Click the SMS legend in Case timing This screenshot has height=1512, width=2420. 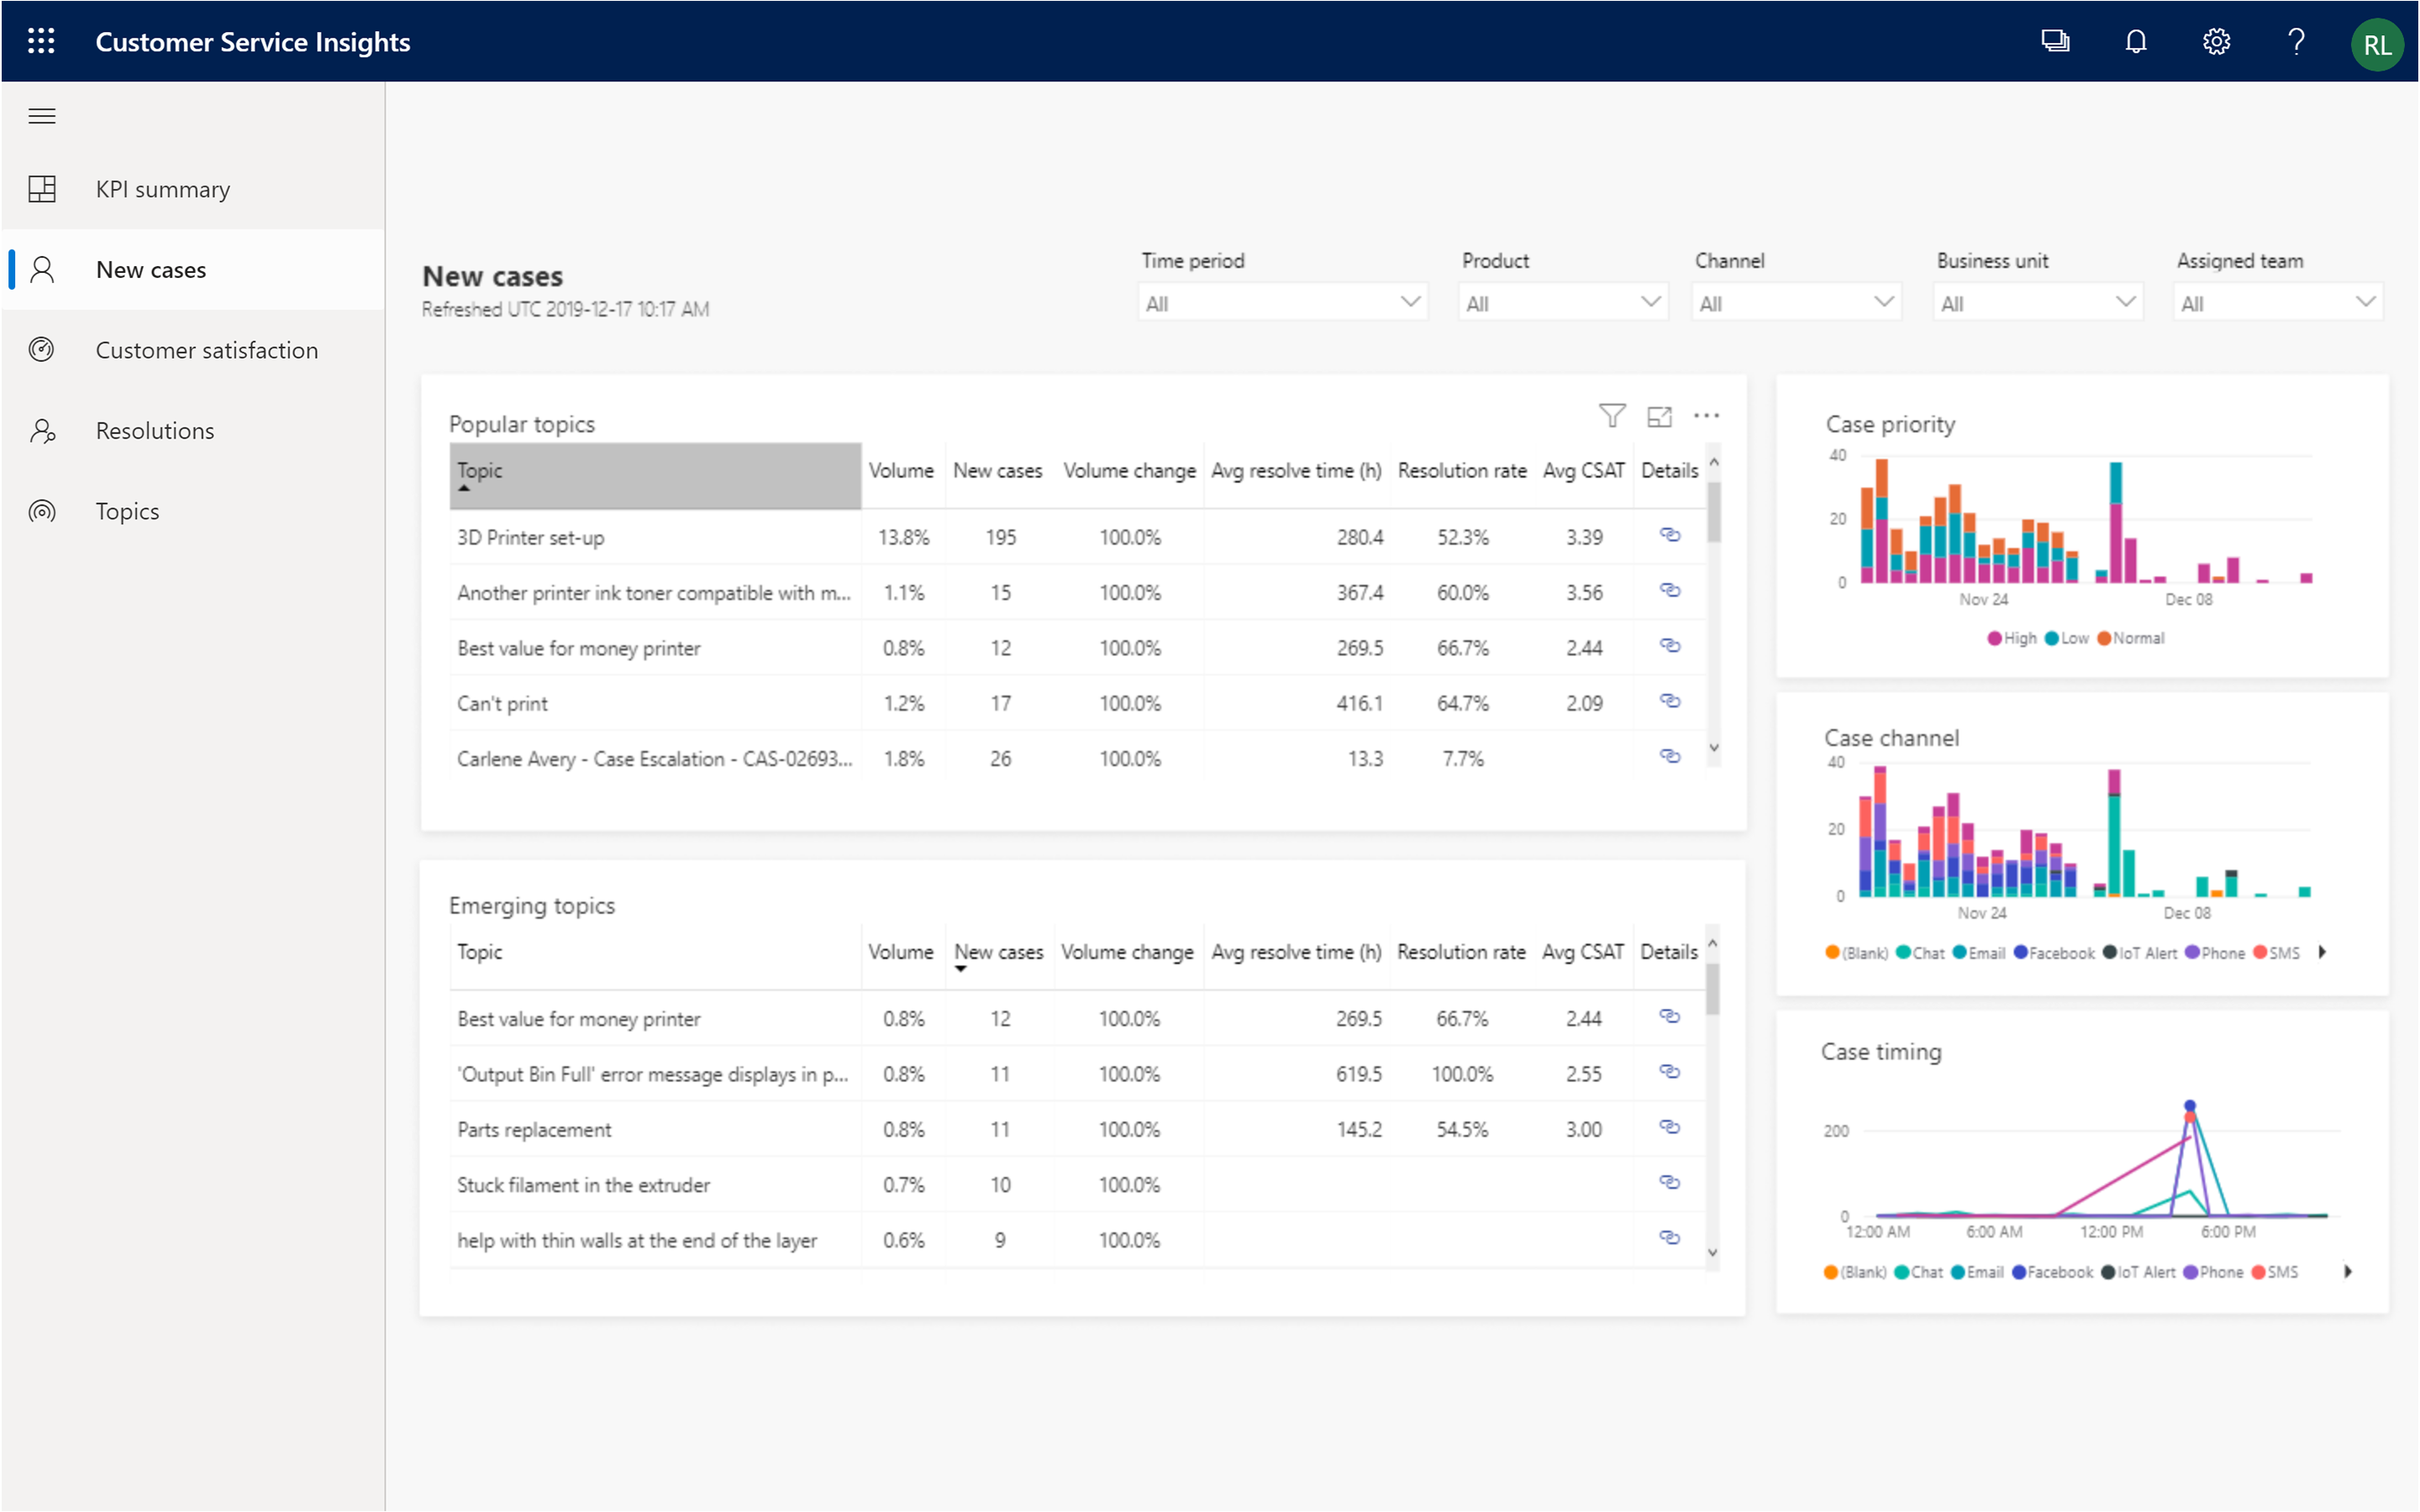pos(2275,1272)
